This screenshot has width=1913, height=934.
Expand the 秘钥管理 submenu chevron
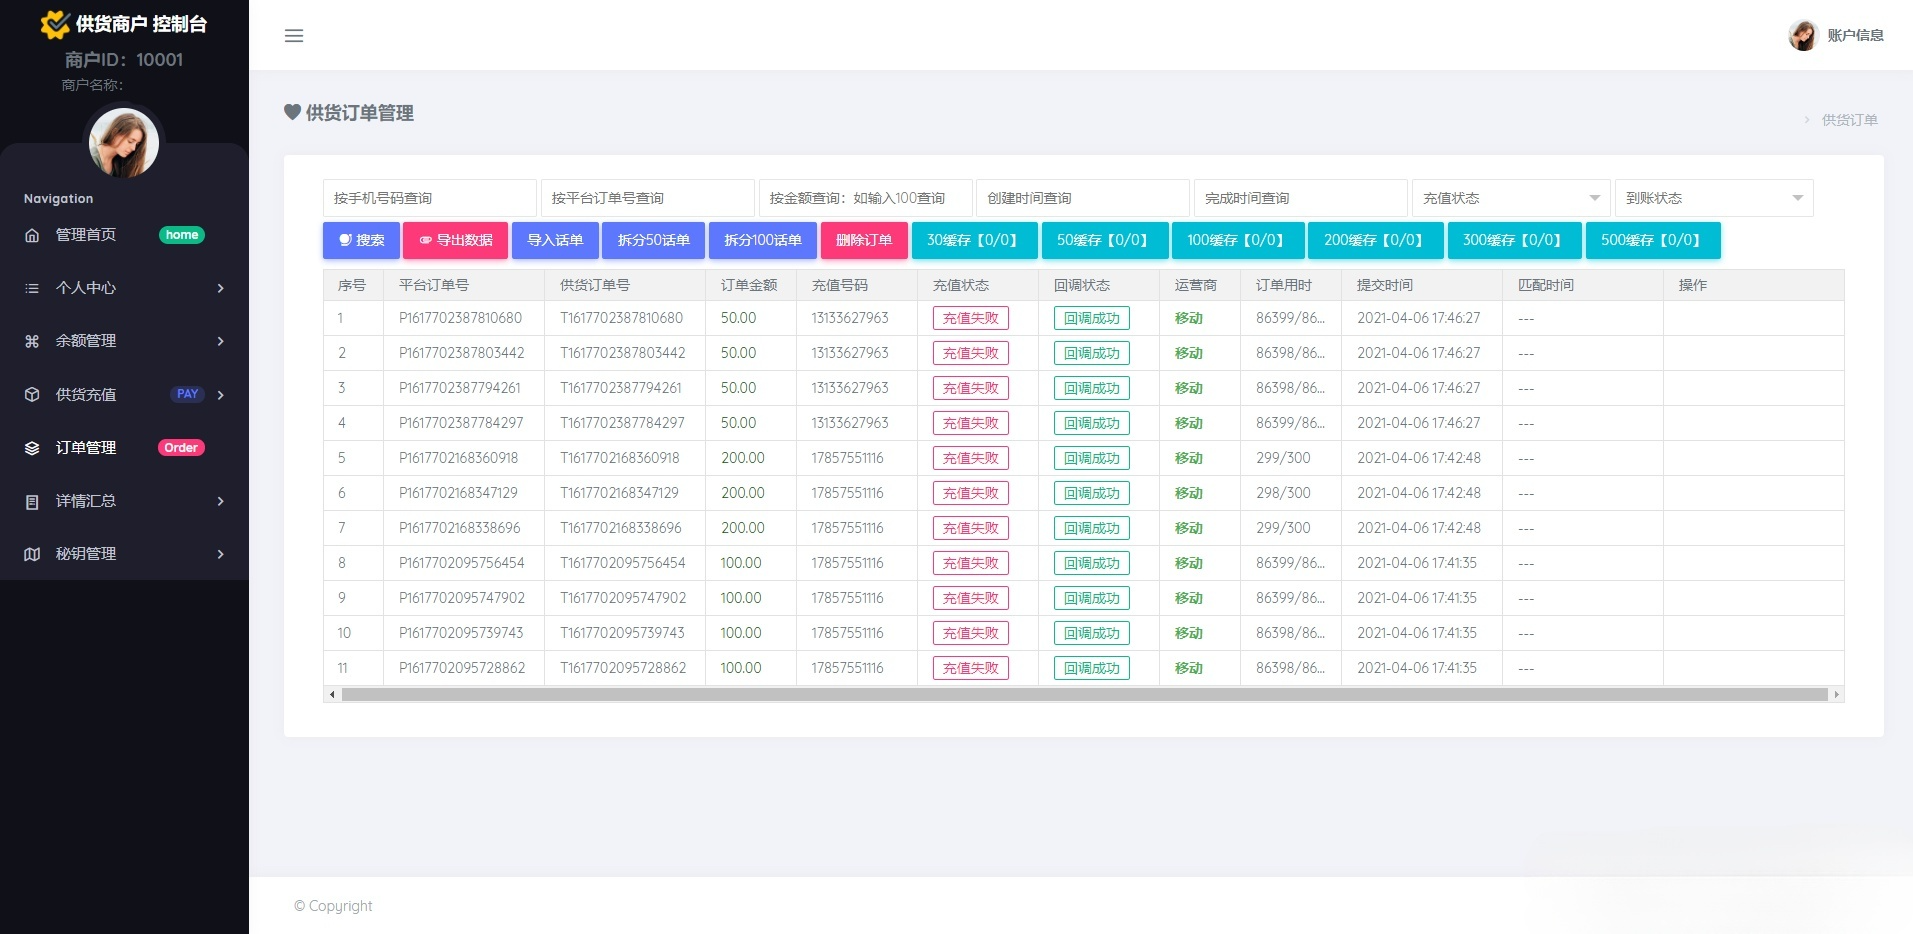click(221, 554)
